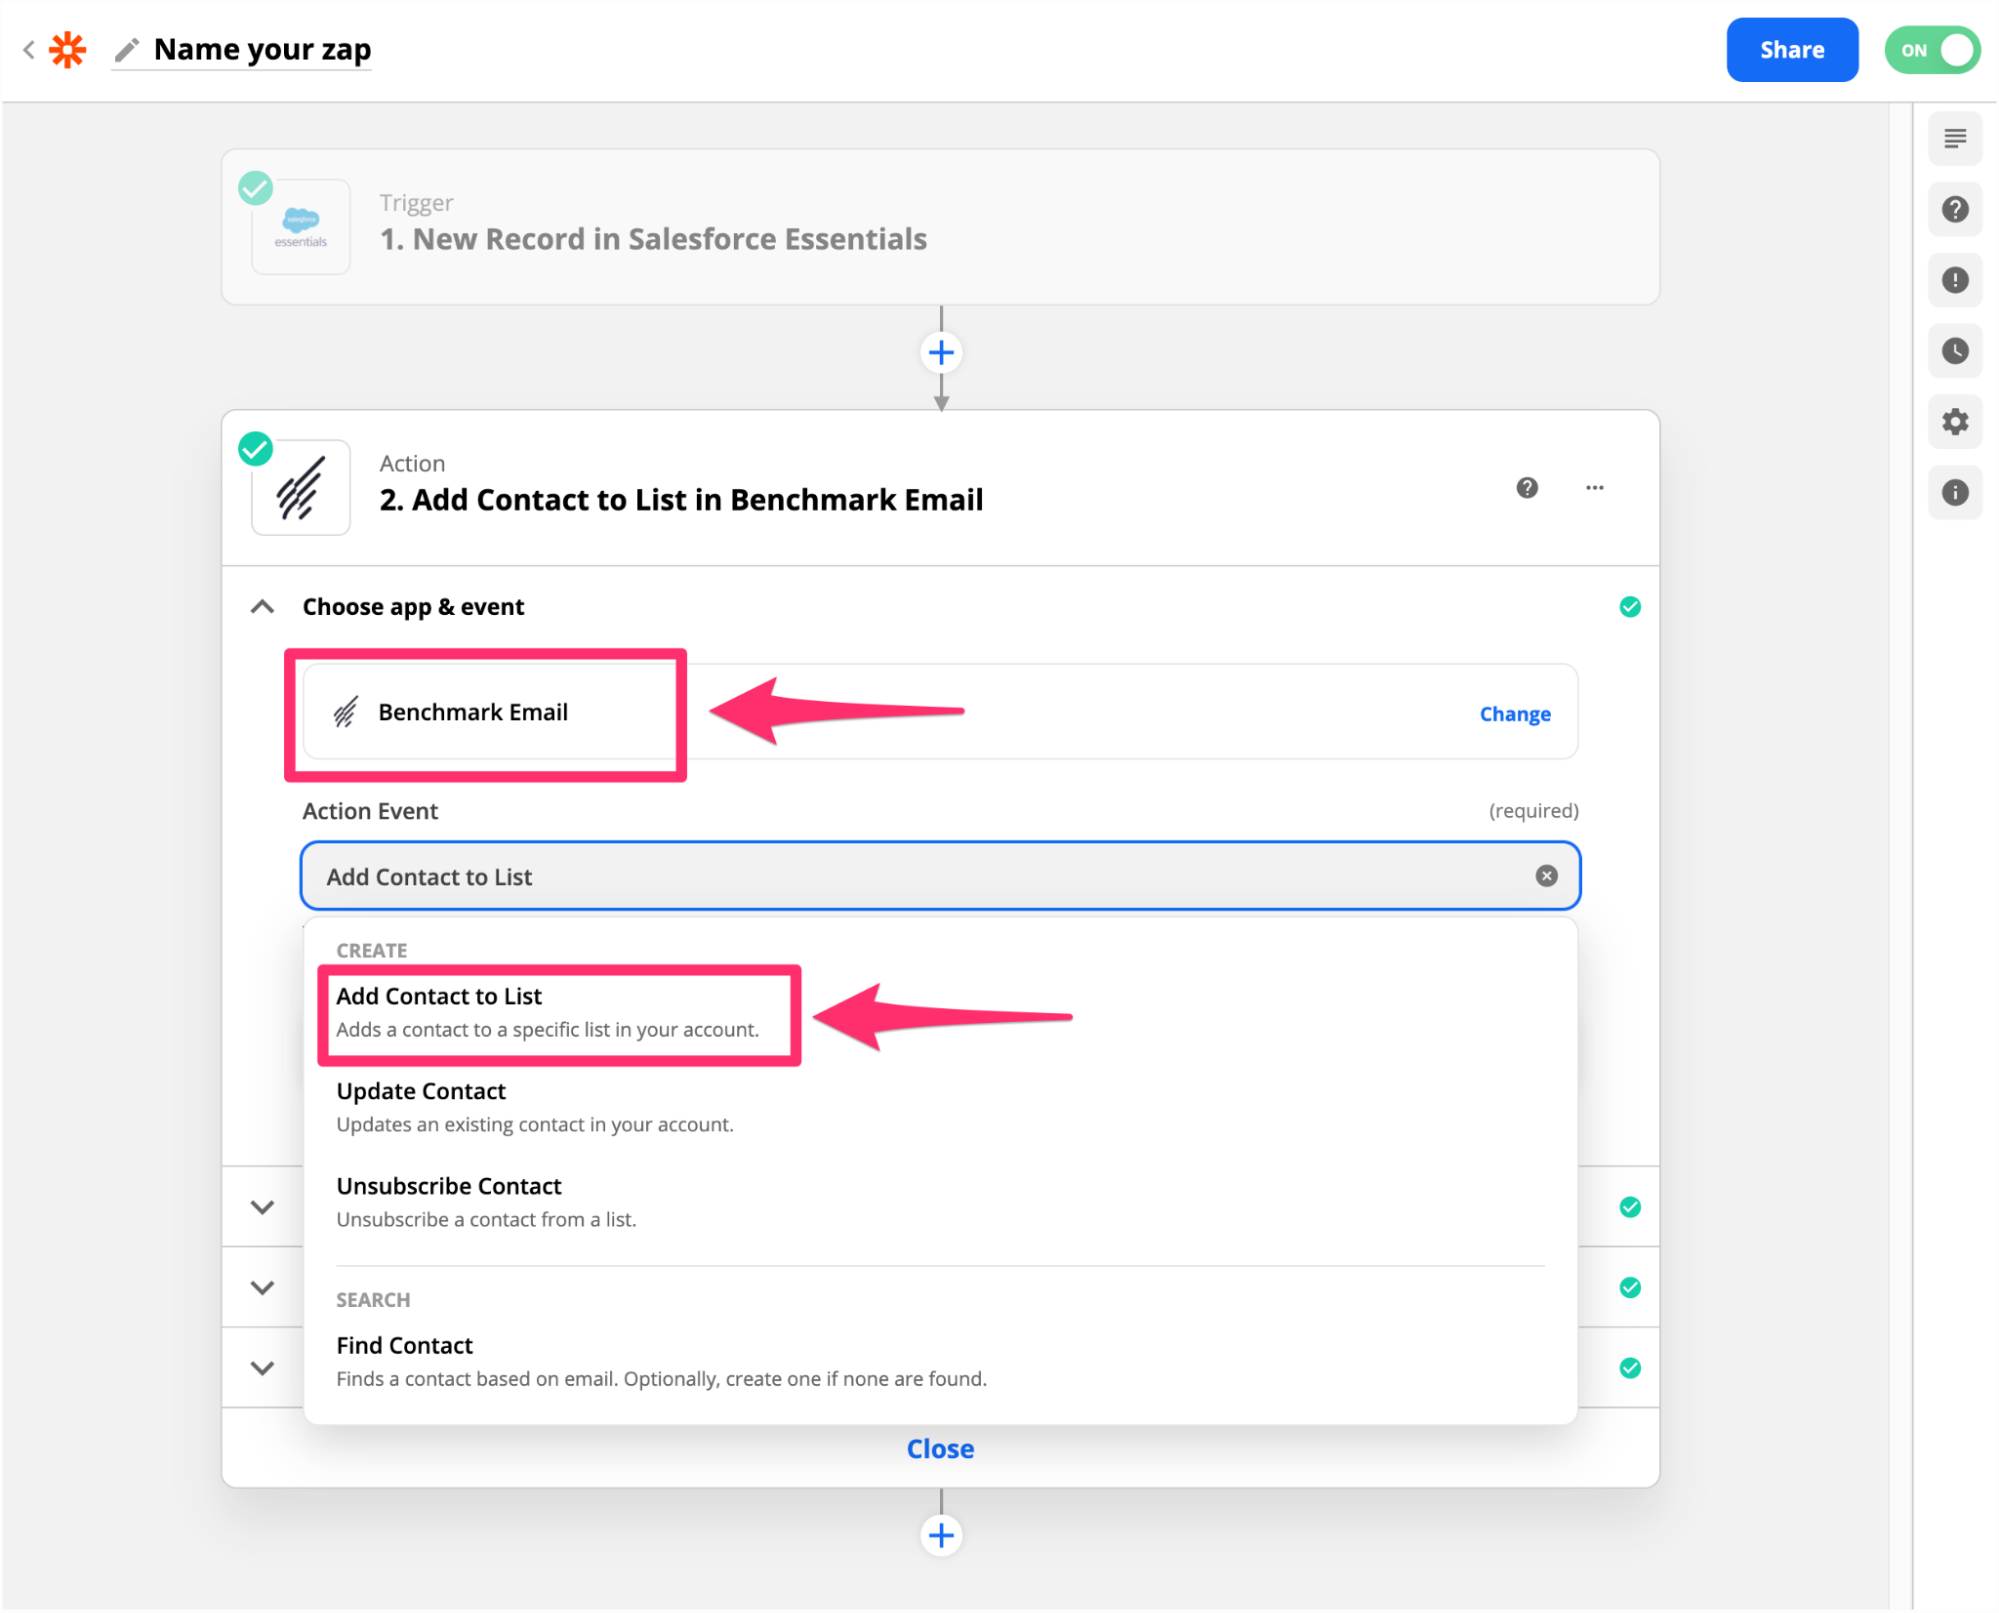The image size is (1999, 1613).
Task: Click the Action Event input field
Action: (900, 877)
